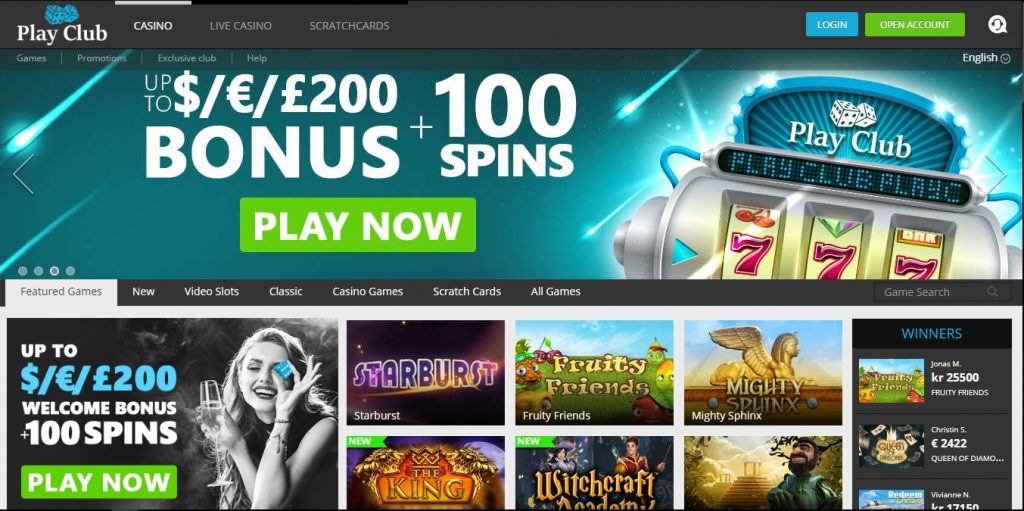Click the magnifier icon in Game Search
Image resolution: width=1024 pixels, height=511 pixels.
(x=993, y=291)
